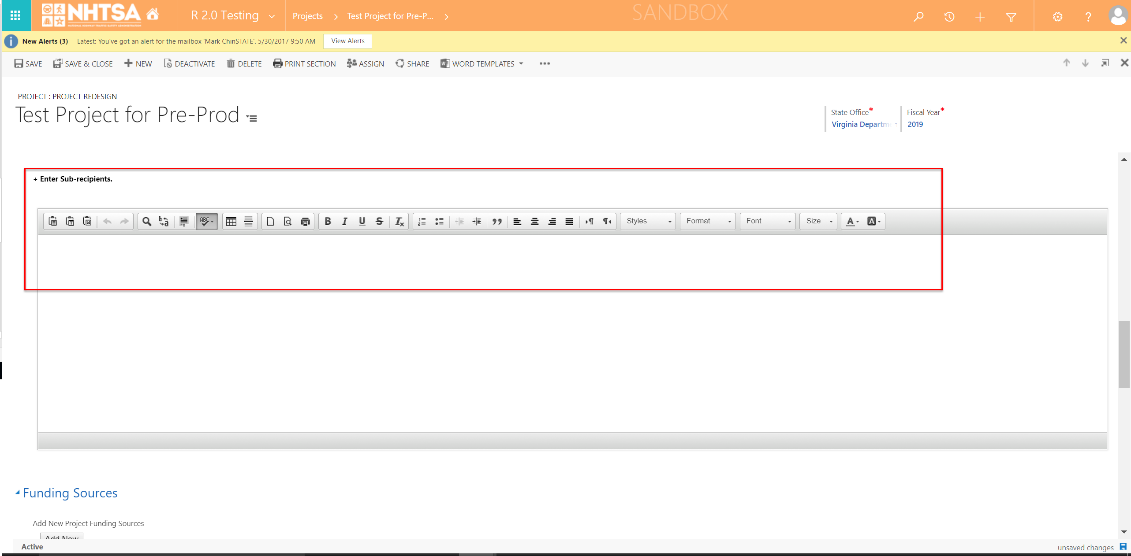Click the Increase Indent icon
The image size is (1131, 556).
coord(477,221)
